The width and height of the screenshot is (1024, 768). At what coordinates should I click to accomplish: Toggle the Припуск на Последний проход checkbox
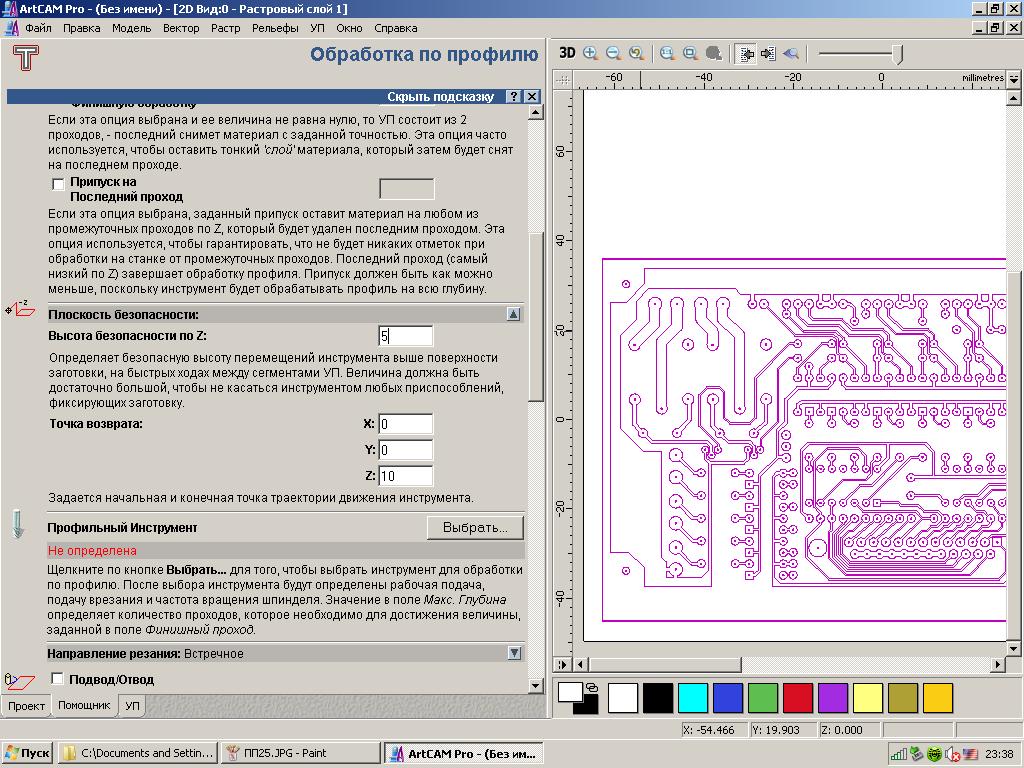coord(58,184)
